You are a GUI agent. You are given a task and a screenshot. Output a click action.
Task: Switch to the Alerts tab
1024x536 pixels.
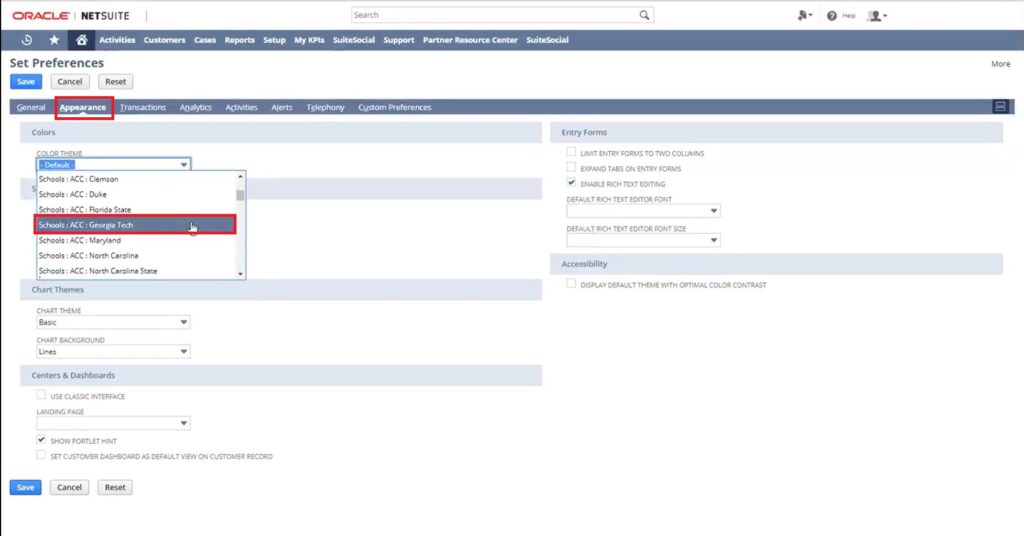[281, 107]
